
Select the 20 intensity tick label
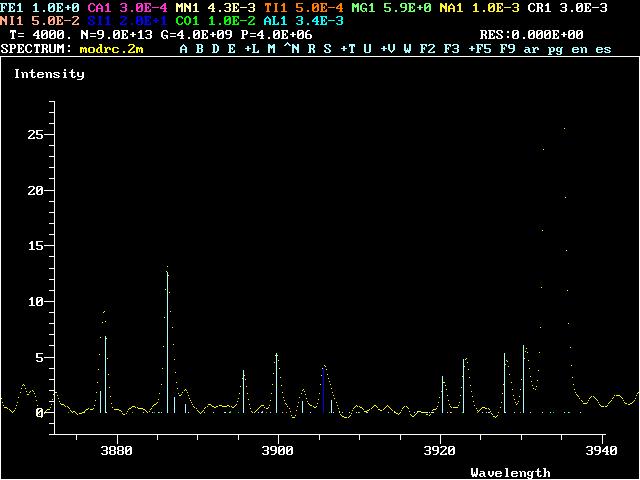[35, 191]
